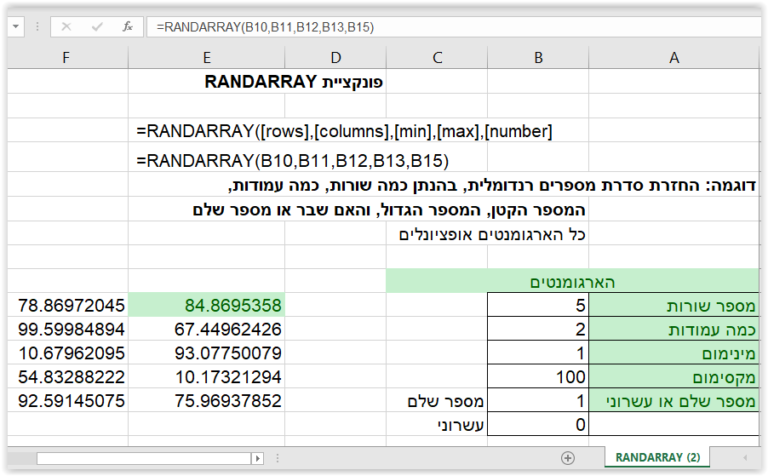
Task: Select the cell with value 100
Action: [x=538, y=377]
